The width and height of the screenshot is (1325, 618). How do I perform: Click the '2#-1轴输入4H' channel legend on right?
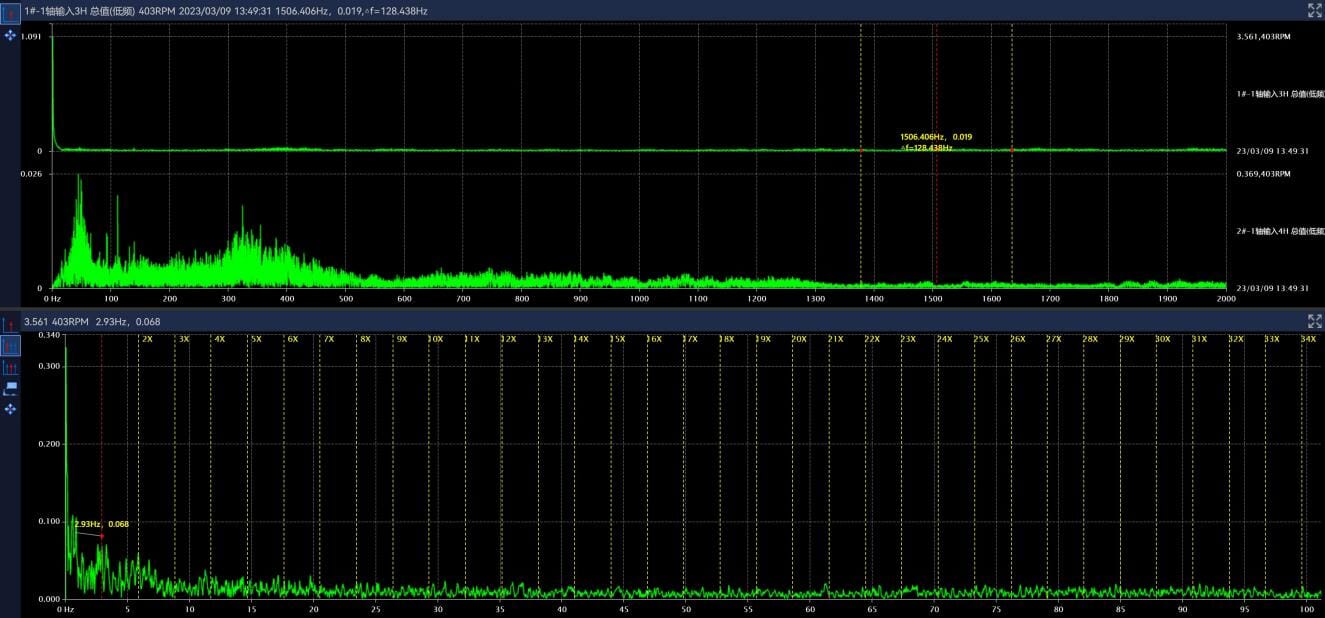coord(1280,231)
